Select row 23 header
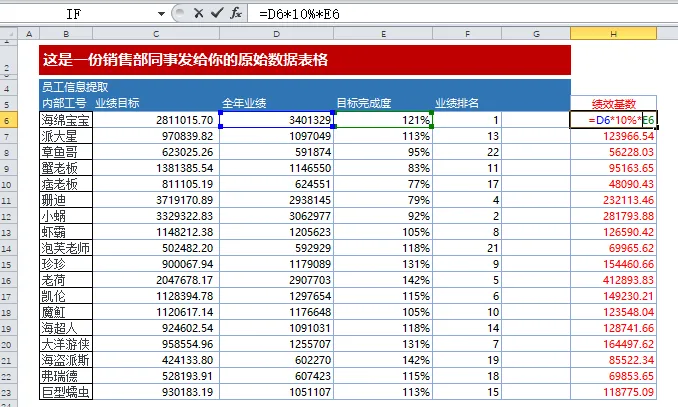 [x=9, y=392]
